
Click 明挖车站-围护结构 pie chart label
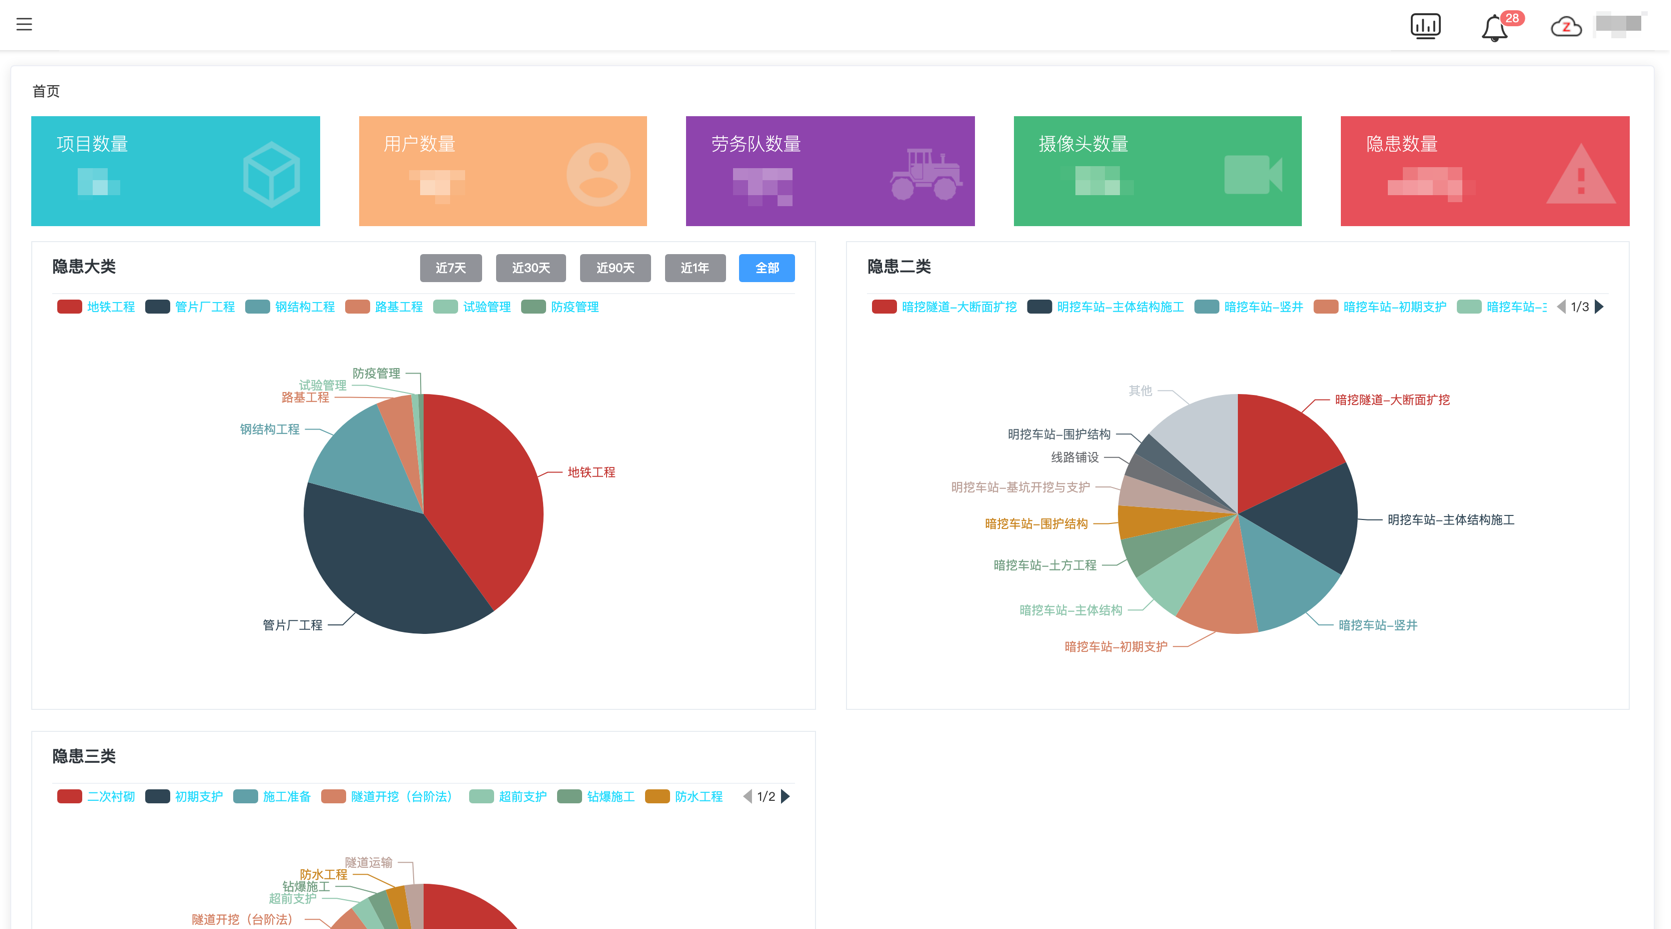point(1059,435)
